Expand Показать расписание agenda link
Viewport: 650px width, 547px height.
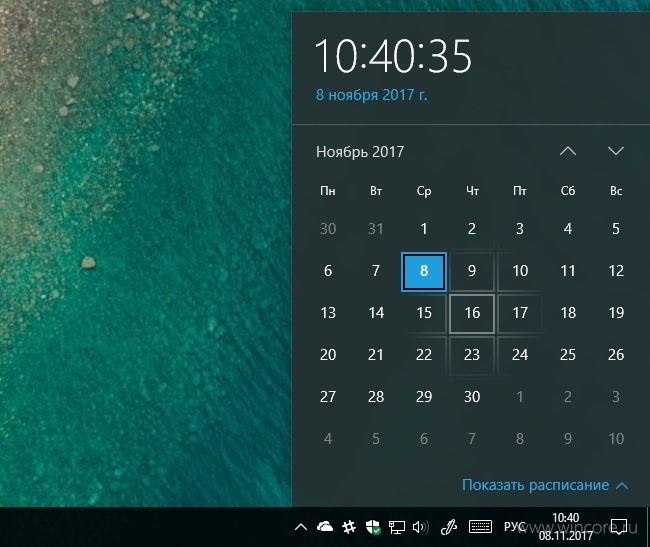coord(545,485)
